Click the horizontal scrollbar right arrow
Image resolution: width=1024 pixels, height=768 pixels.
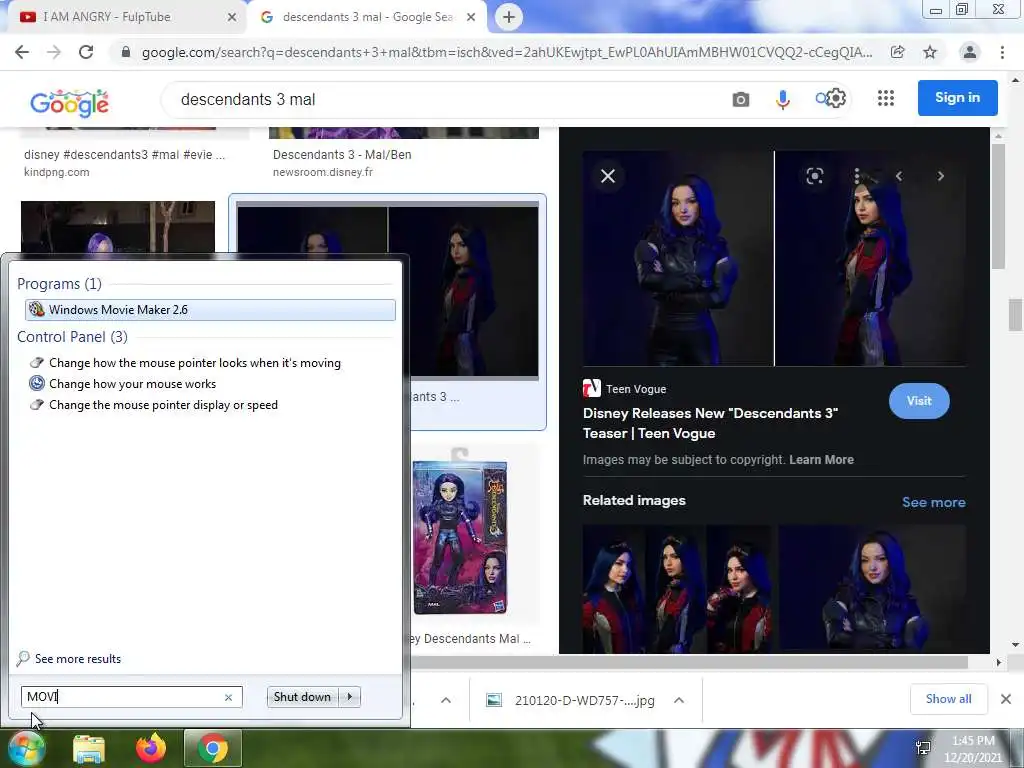tap(998, 662)
